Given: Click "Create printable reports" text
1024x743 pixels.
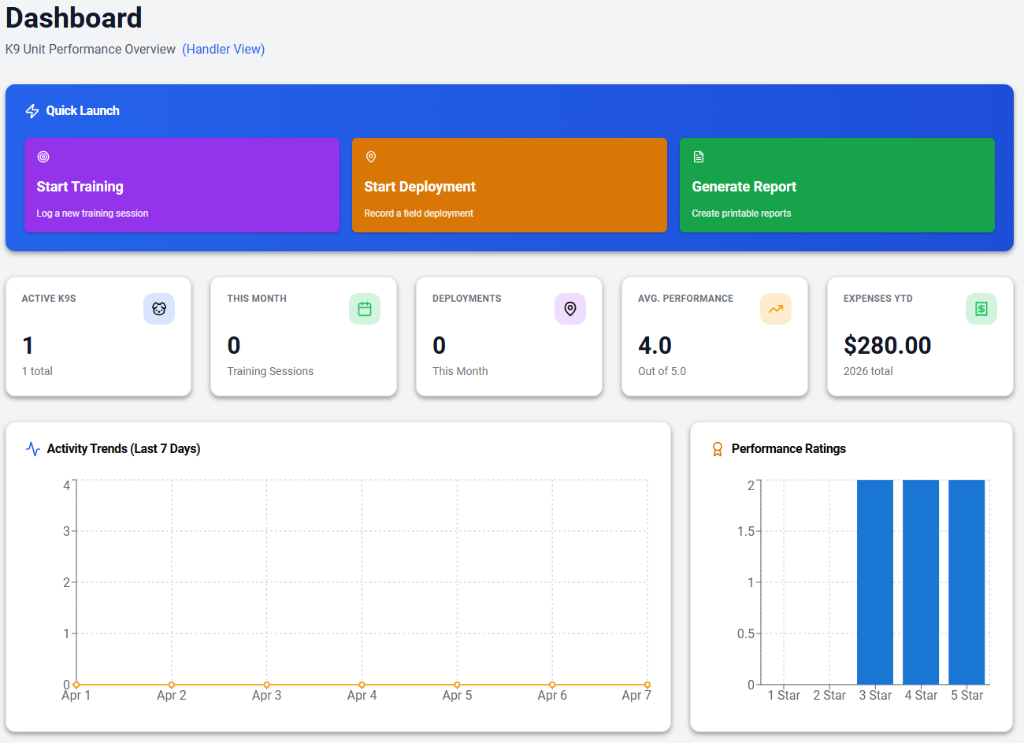Looking at the screenshot, I should click(741, 213).
